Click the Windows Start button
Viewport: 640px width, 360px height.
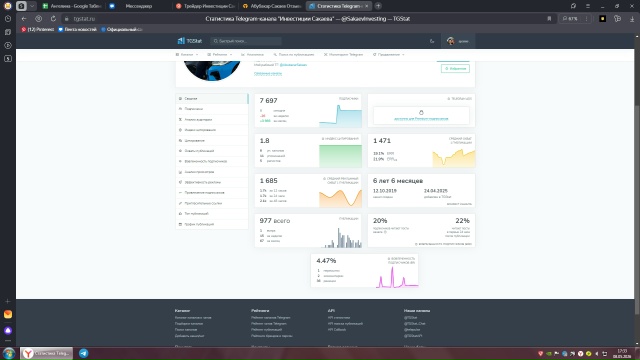(x=9, y=353)
